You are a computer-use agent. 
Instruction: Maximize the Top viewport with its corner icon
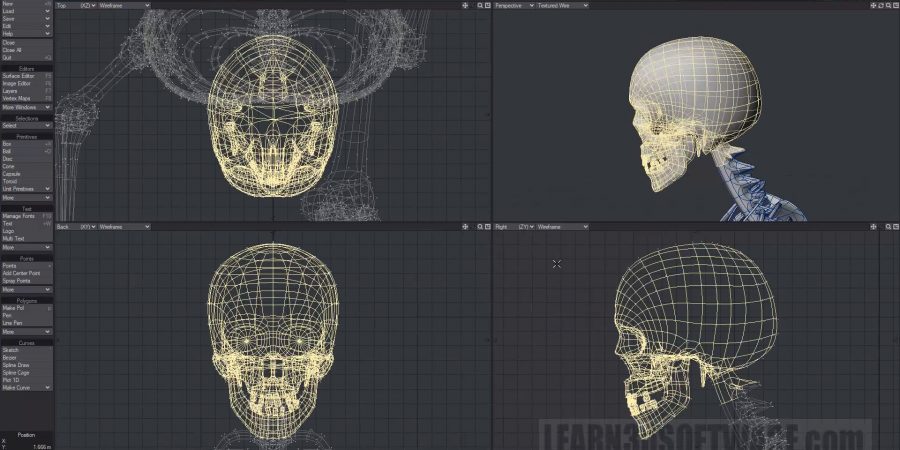click(x=487, y=5)
